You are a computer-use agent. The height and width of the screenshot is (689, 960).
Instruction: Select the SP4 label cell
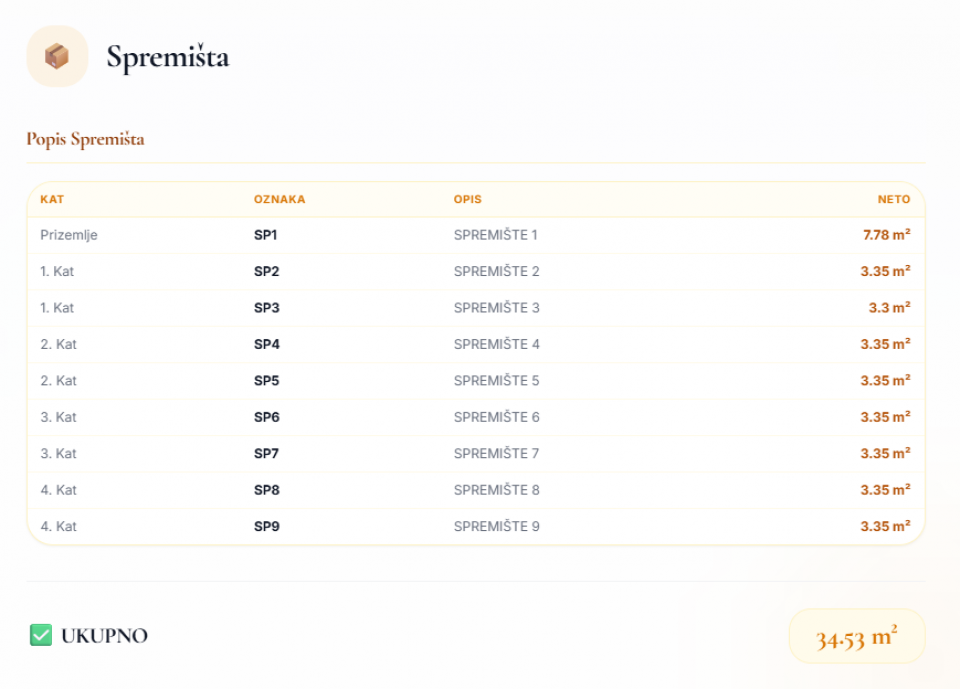click(266, 344)
